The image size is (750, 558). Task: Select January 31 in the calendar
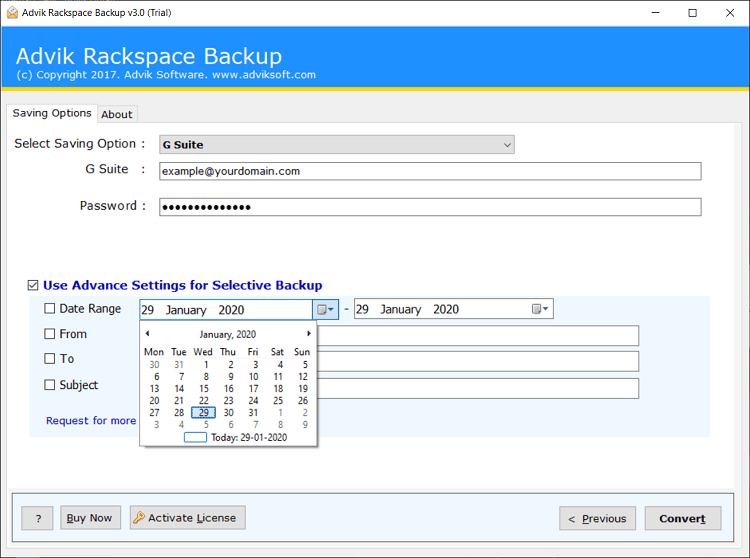coord(253,413)
